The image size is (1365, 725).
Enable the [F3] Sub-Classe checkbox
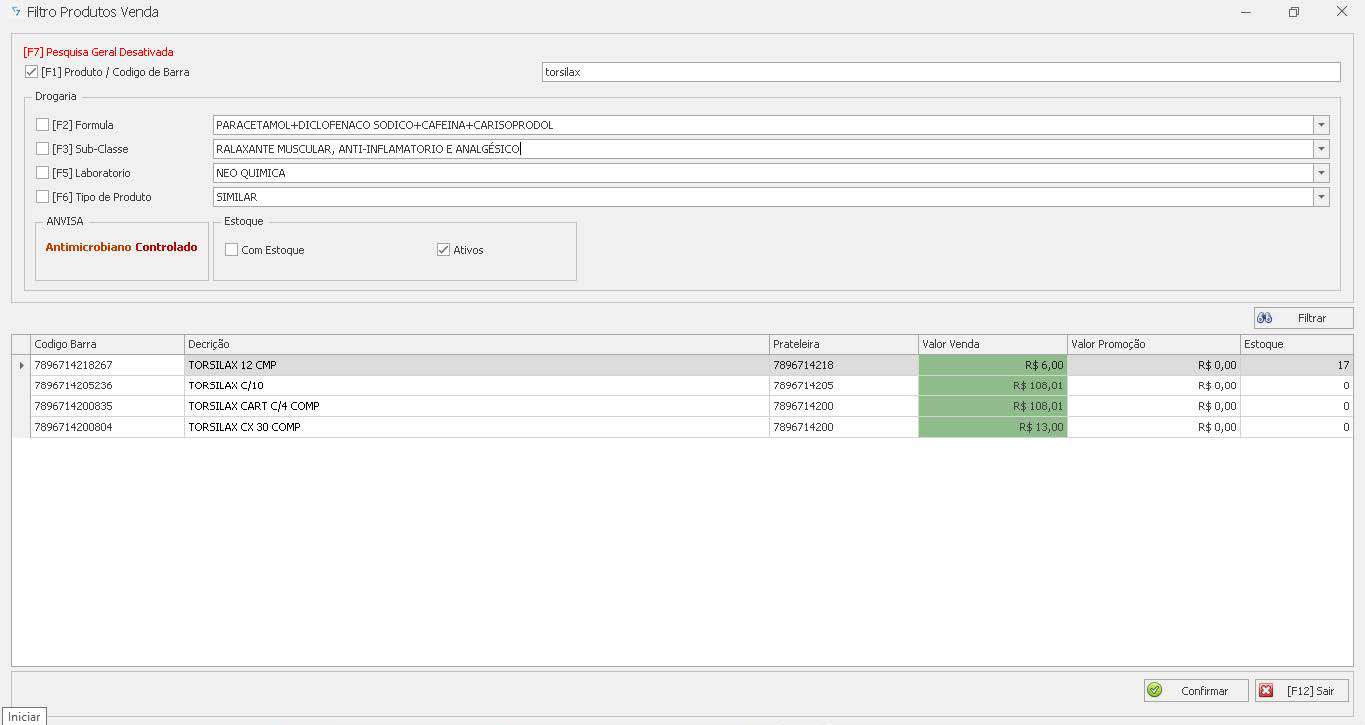pyautogui.click(x=42, y=149)
